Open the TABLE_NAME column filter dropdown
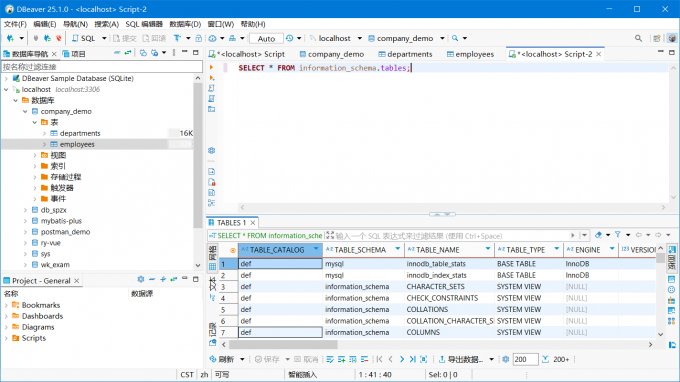 tap(488, 249)
